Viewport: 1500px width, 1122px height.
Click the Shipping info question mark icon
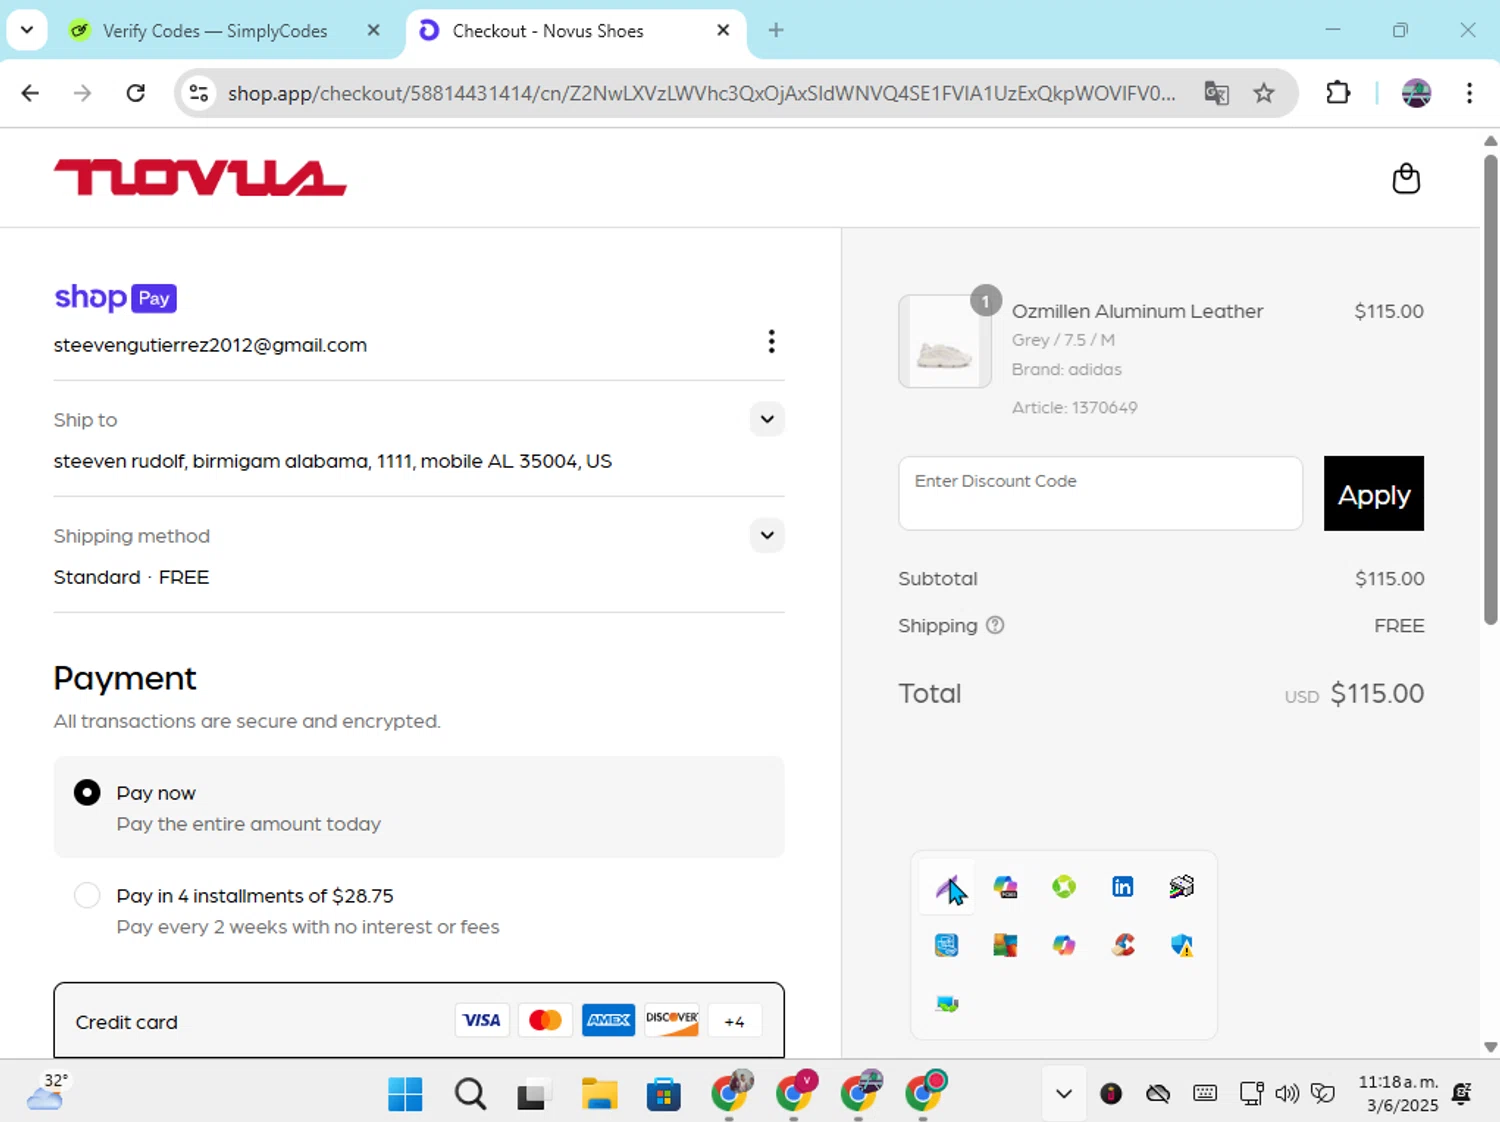[995, 625]
